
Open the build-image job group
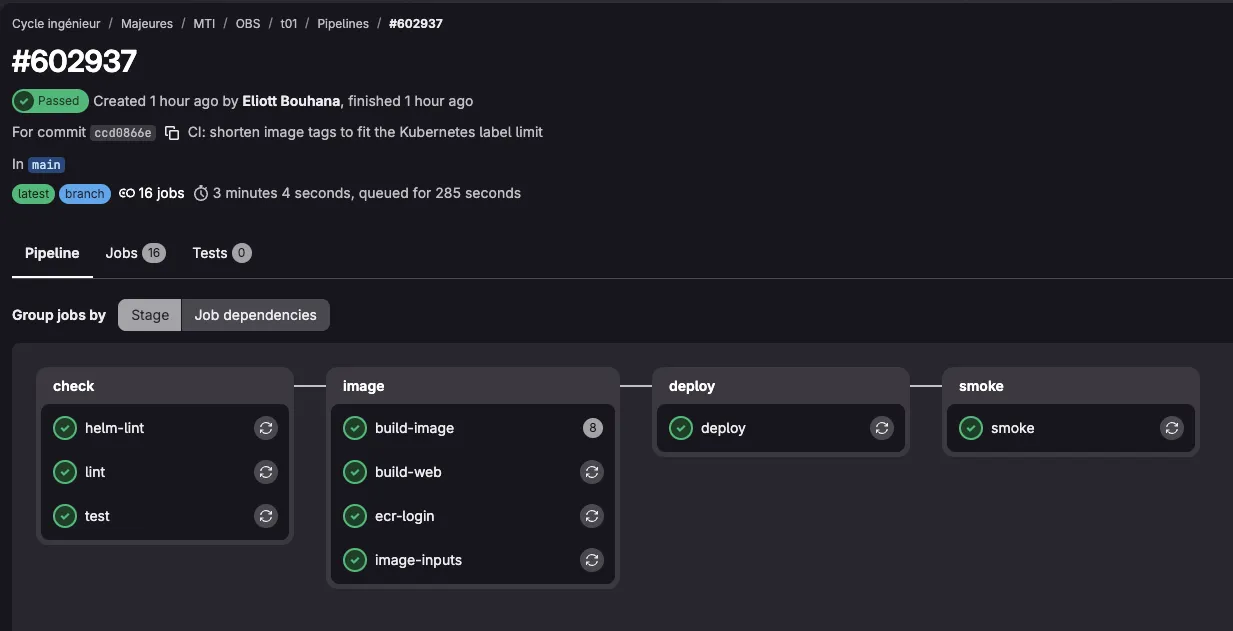[414, 428]
